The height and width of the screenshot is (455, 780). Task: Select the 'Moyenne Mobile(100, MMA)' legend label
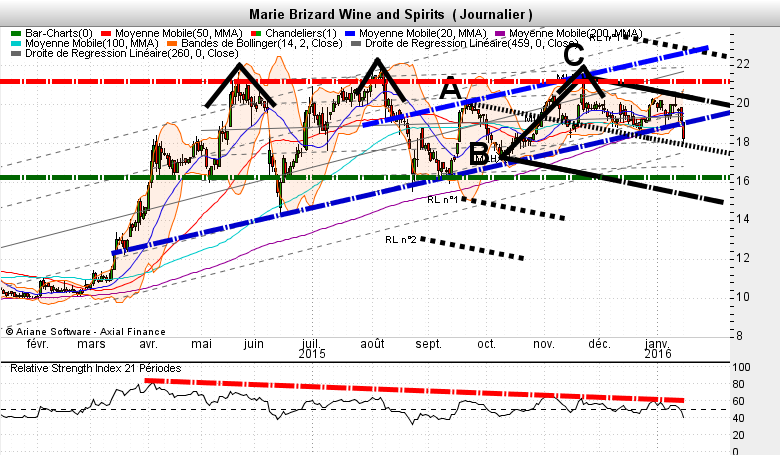92,43
